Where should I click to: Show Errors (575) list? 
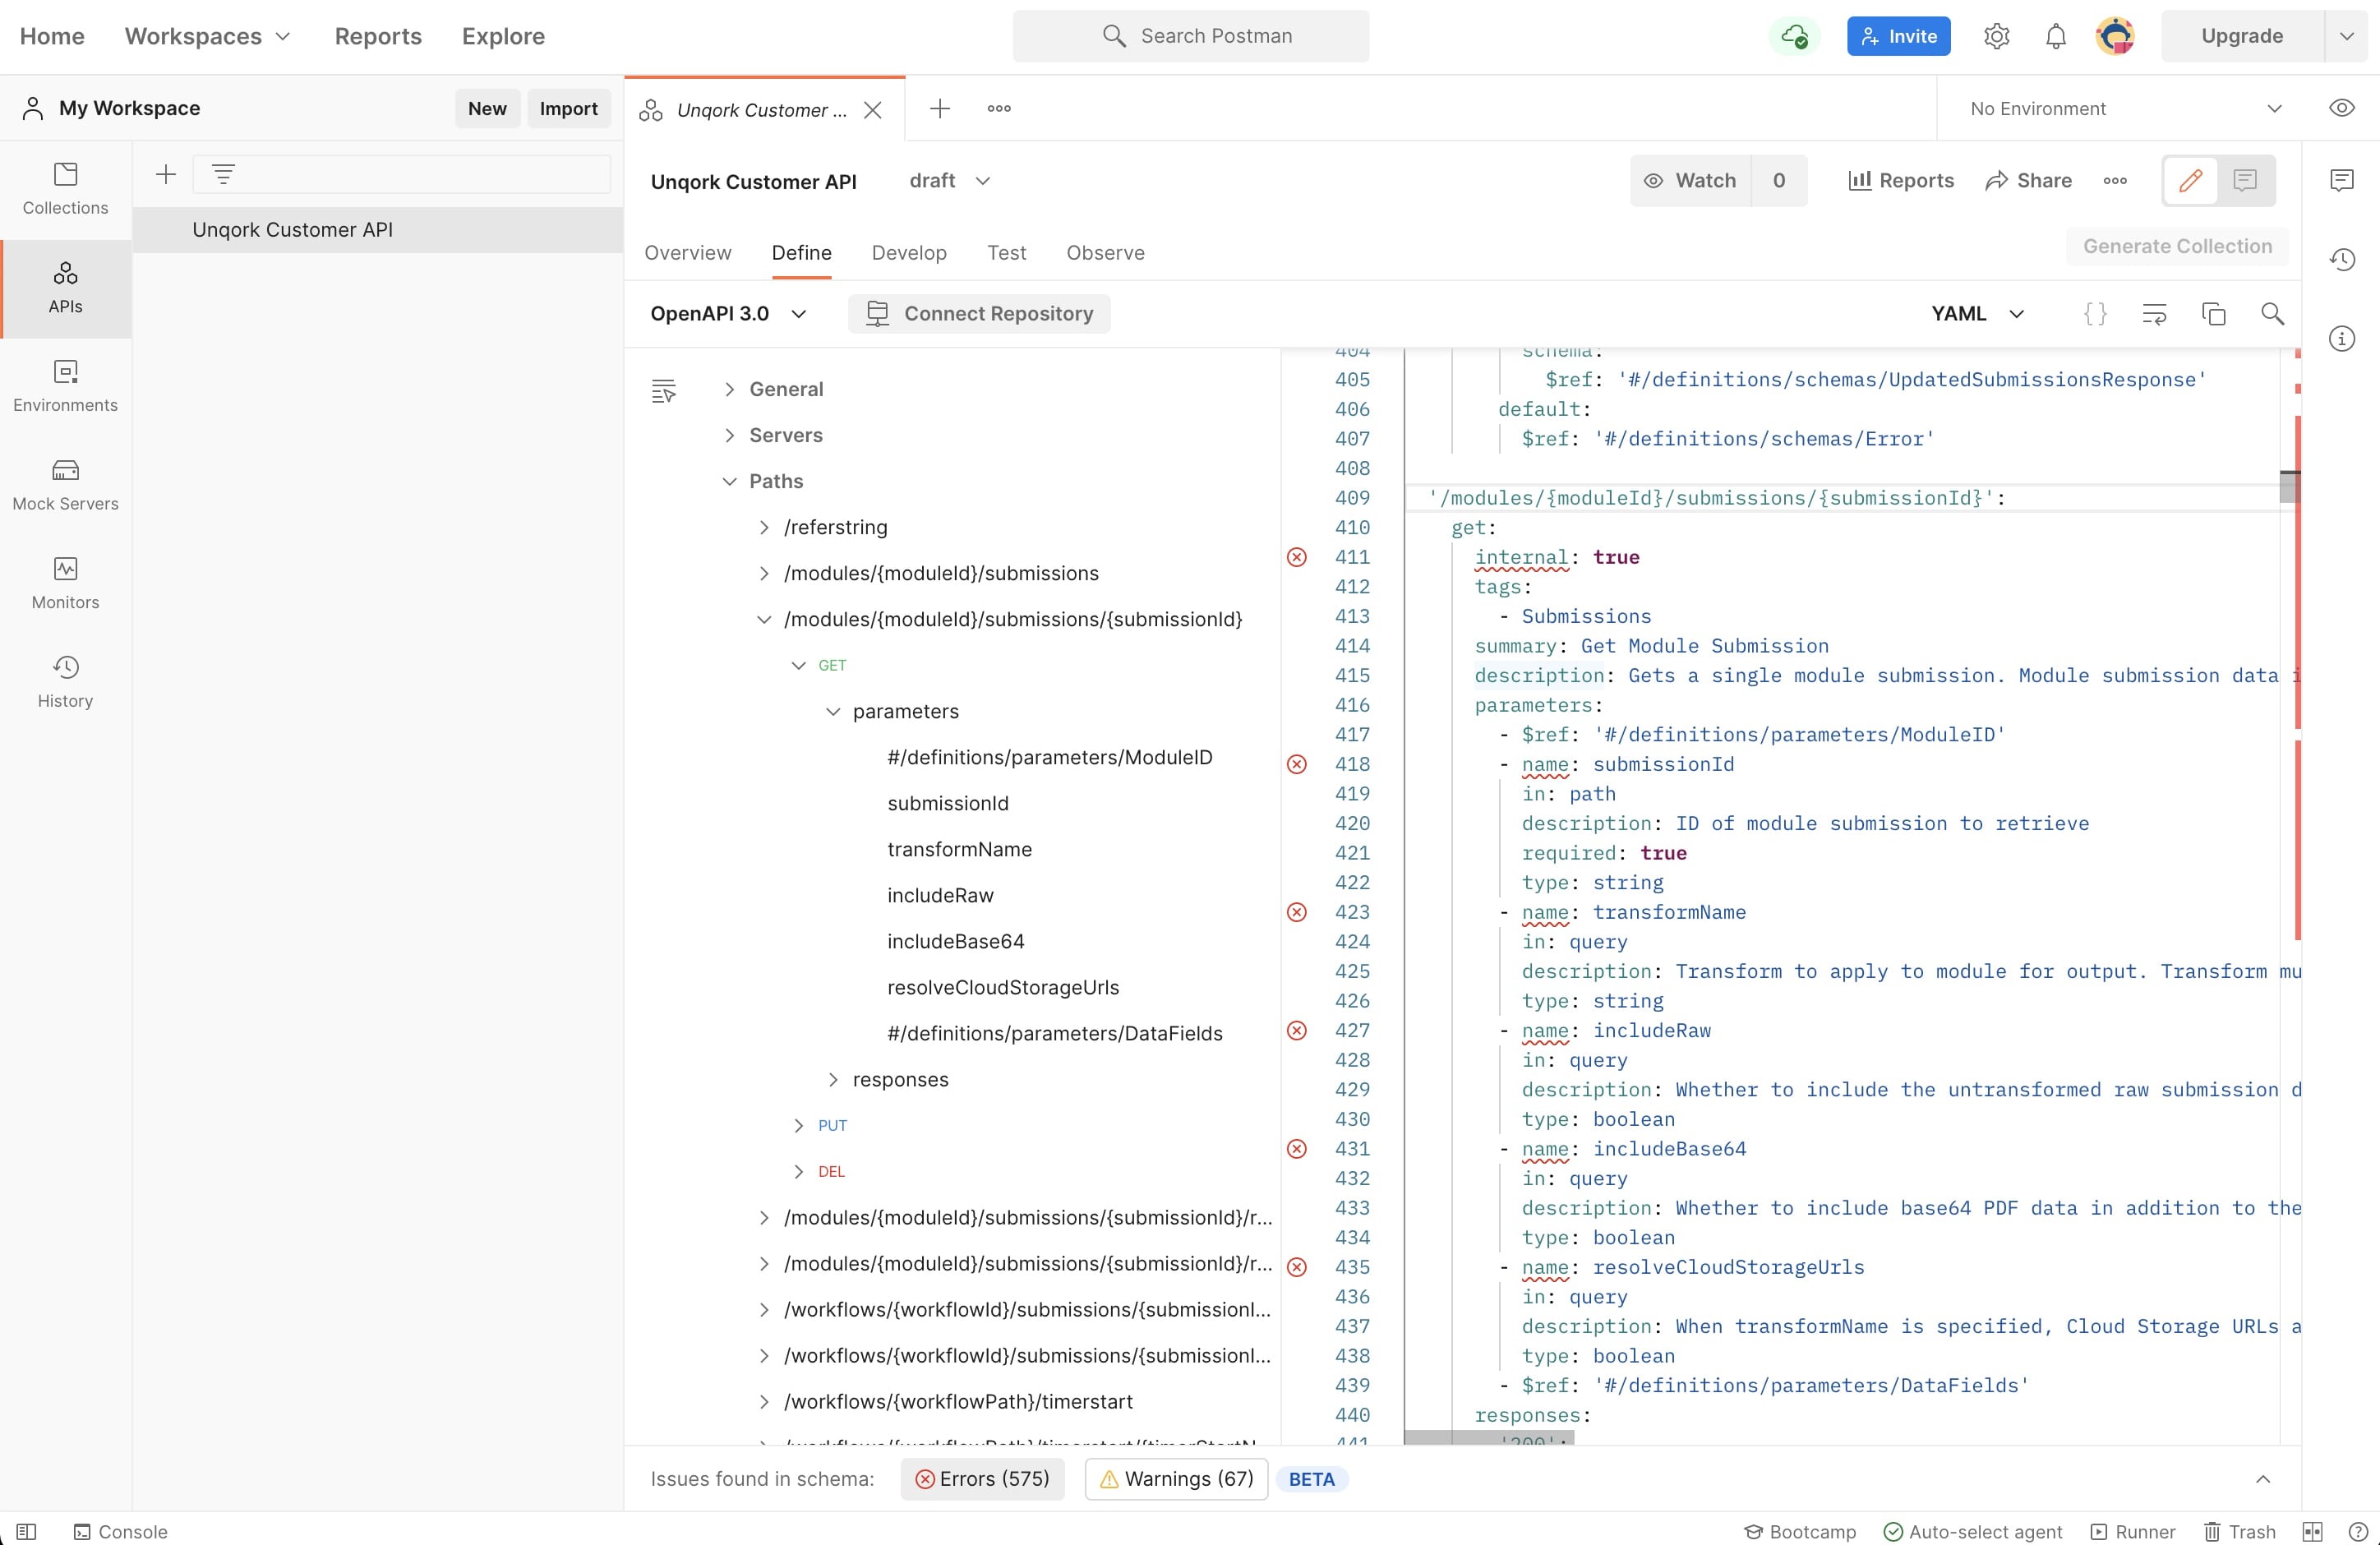982,1479
